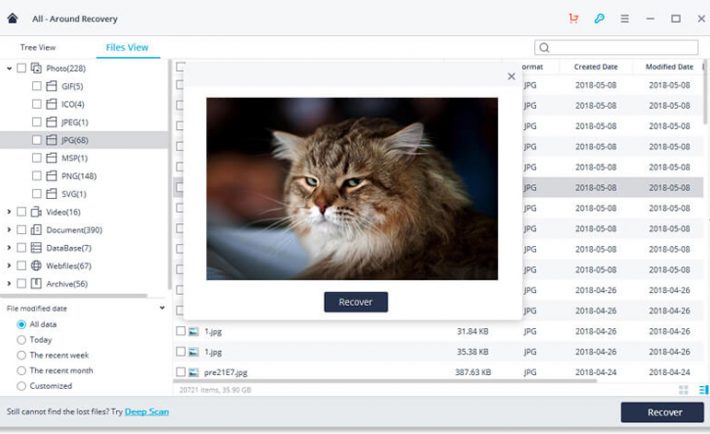Click into the search input field
Screen dimensions: 710x434
pos(616,48)
